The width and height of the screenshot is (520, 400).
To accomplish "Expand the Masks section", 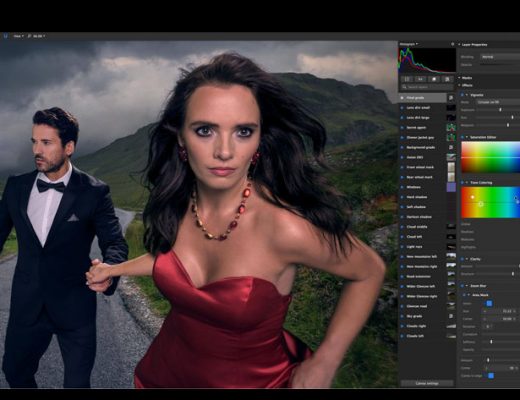I will [x=460, y=78].
